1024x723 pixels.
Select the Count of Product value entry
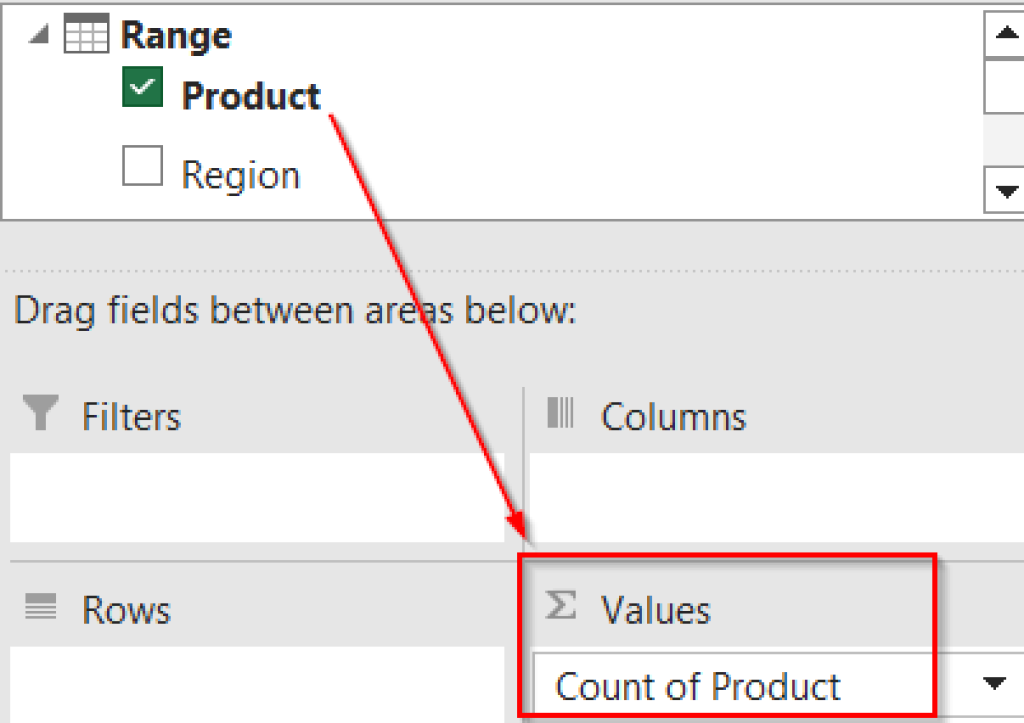700,686
